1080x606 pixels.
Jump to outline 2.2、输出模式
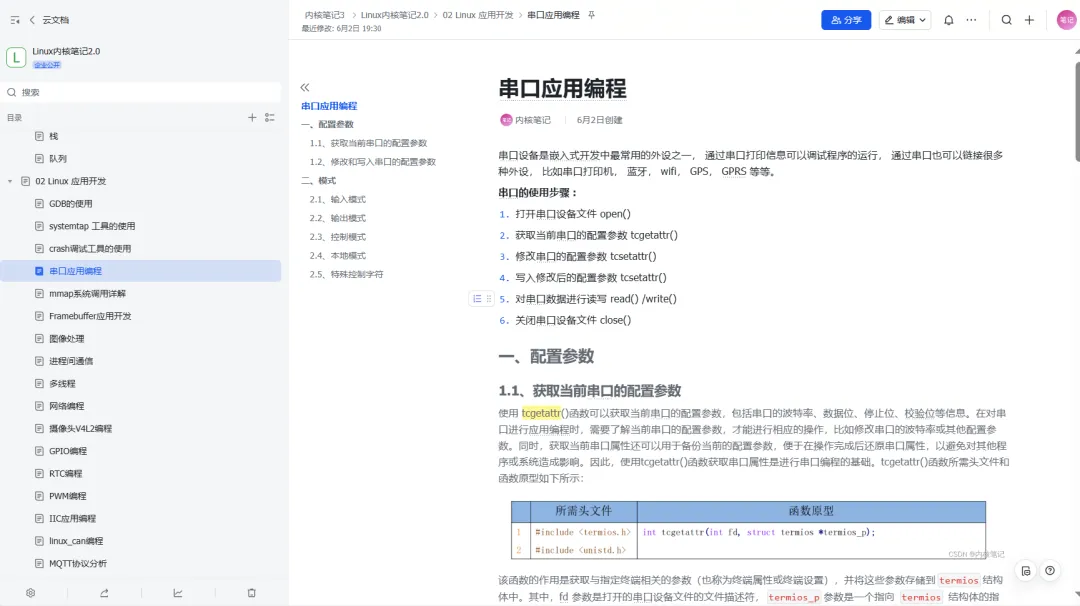(x=338, y=218)
